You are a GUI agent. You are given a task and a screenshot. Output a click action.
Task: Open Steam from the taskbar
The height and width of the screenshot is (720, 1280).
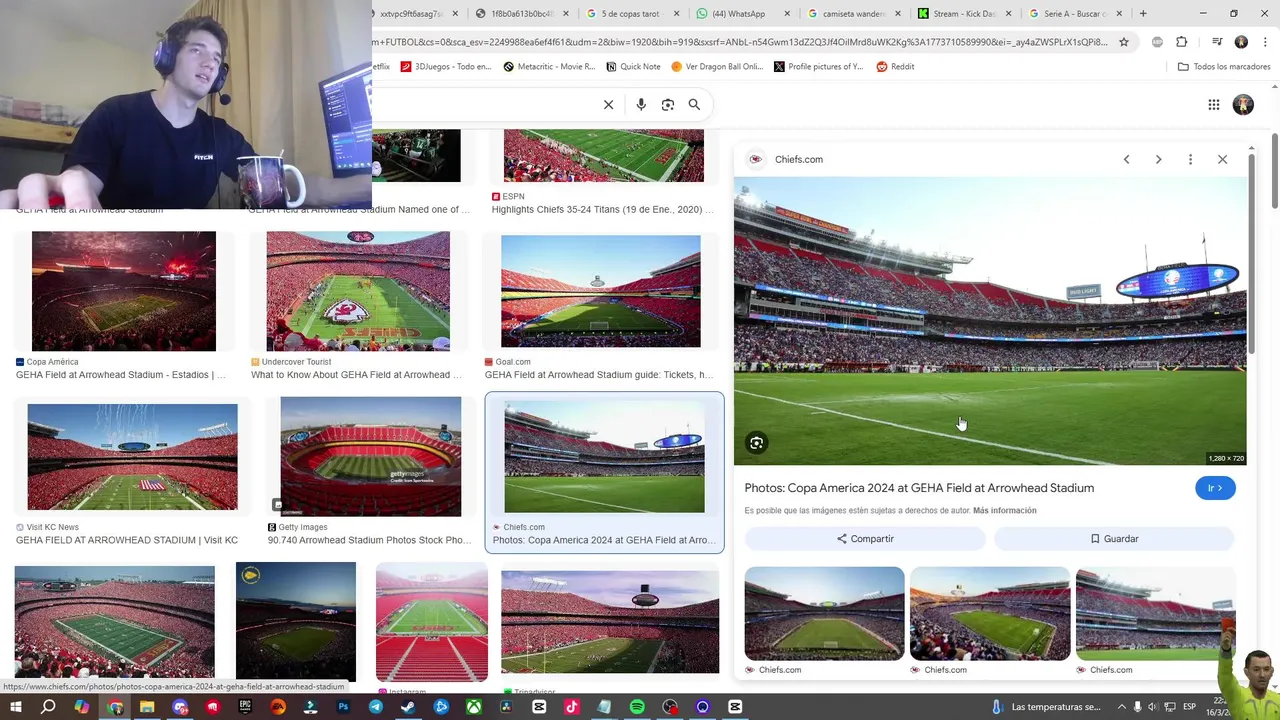[x=408, y=707]
